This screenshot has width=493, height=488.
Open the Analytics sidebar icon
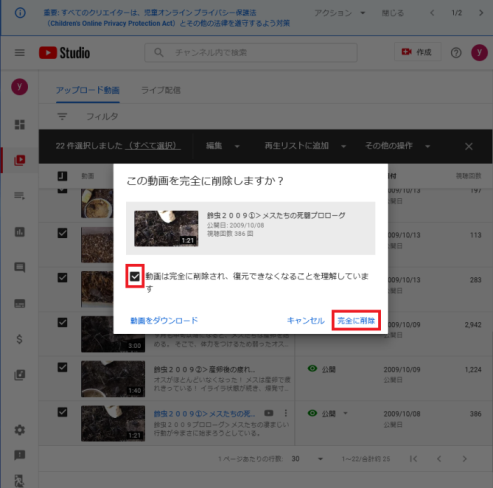(x=20, y=232)
